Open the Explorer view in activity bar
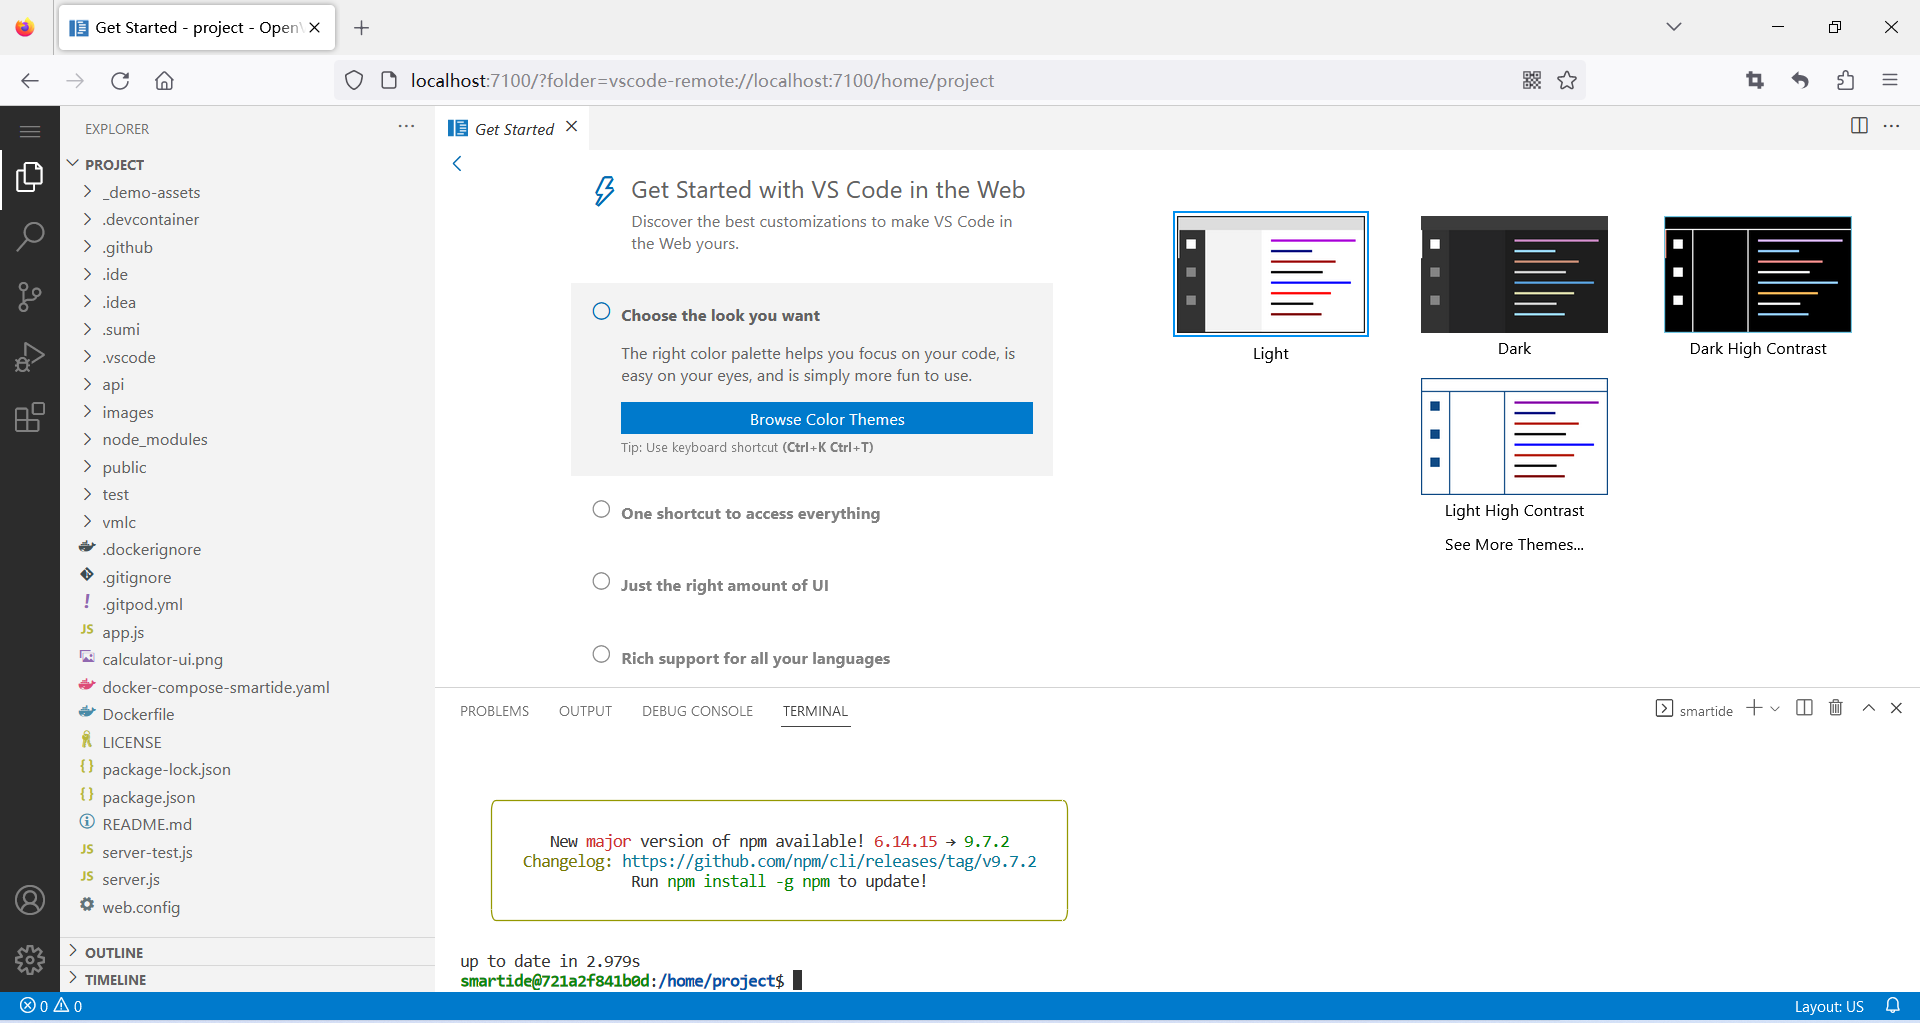This screenshot has width=1920, height=1023. point(30,178)
